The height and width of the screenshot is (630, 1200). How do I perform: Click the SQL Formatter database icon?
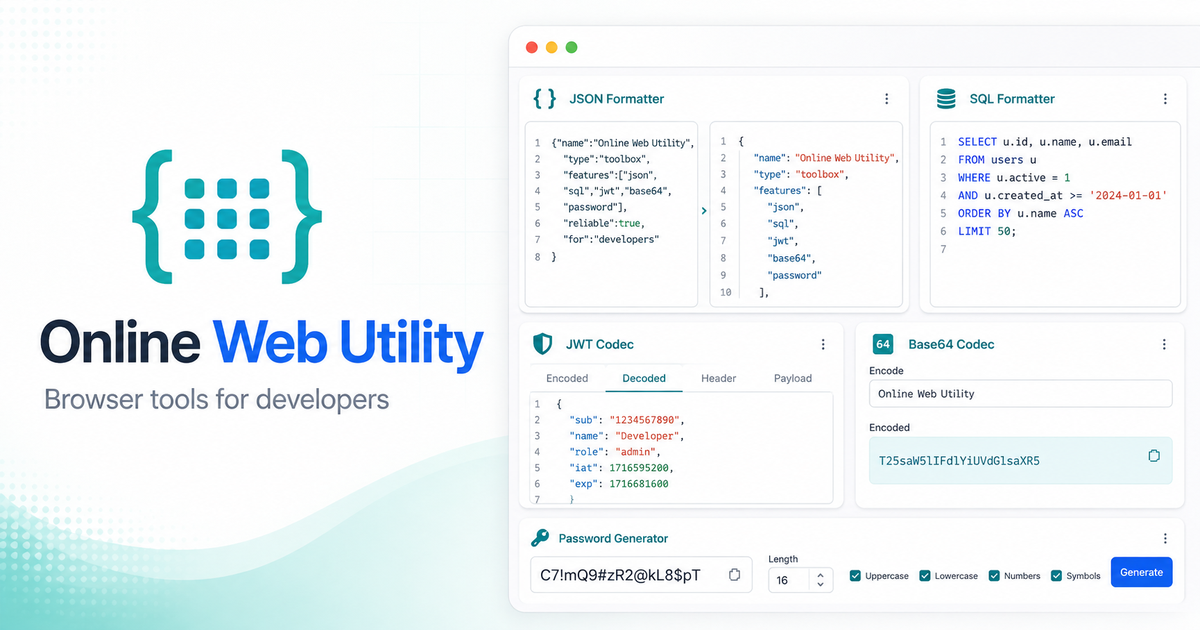coord(945,99)
